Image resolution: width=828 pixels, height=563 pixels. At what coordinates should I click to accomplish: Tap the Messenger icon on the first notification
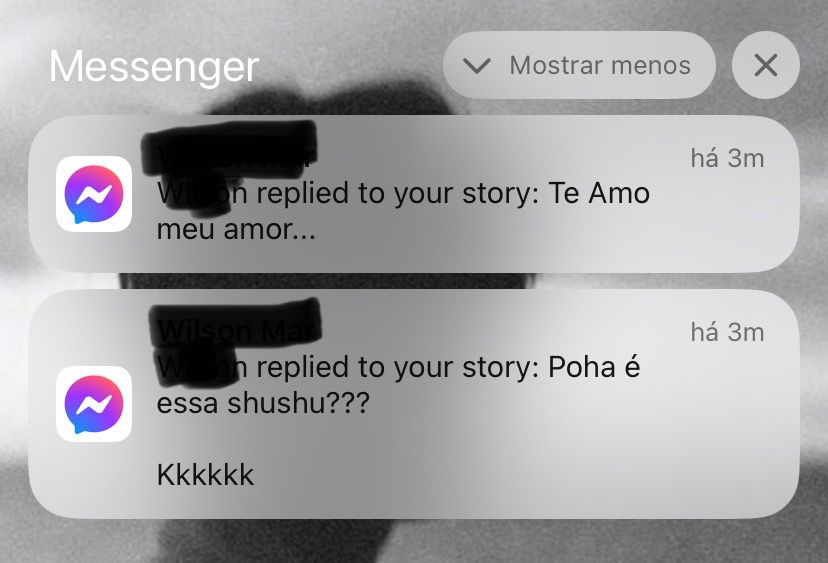[x=94, y=194]
